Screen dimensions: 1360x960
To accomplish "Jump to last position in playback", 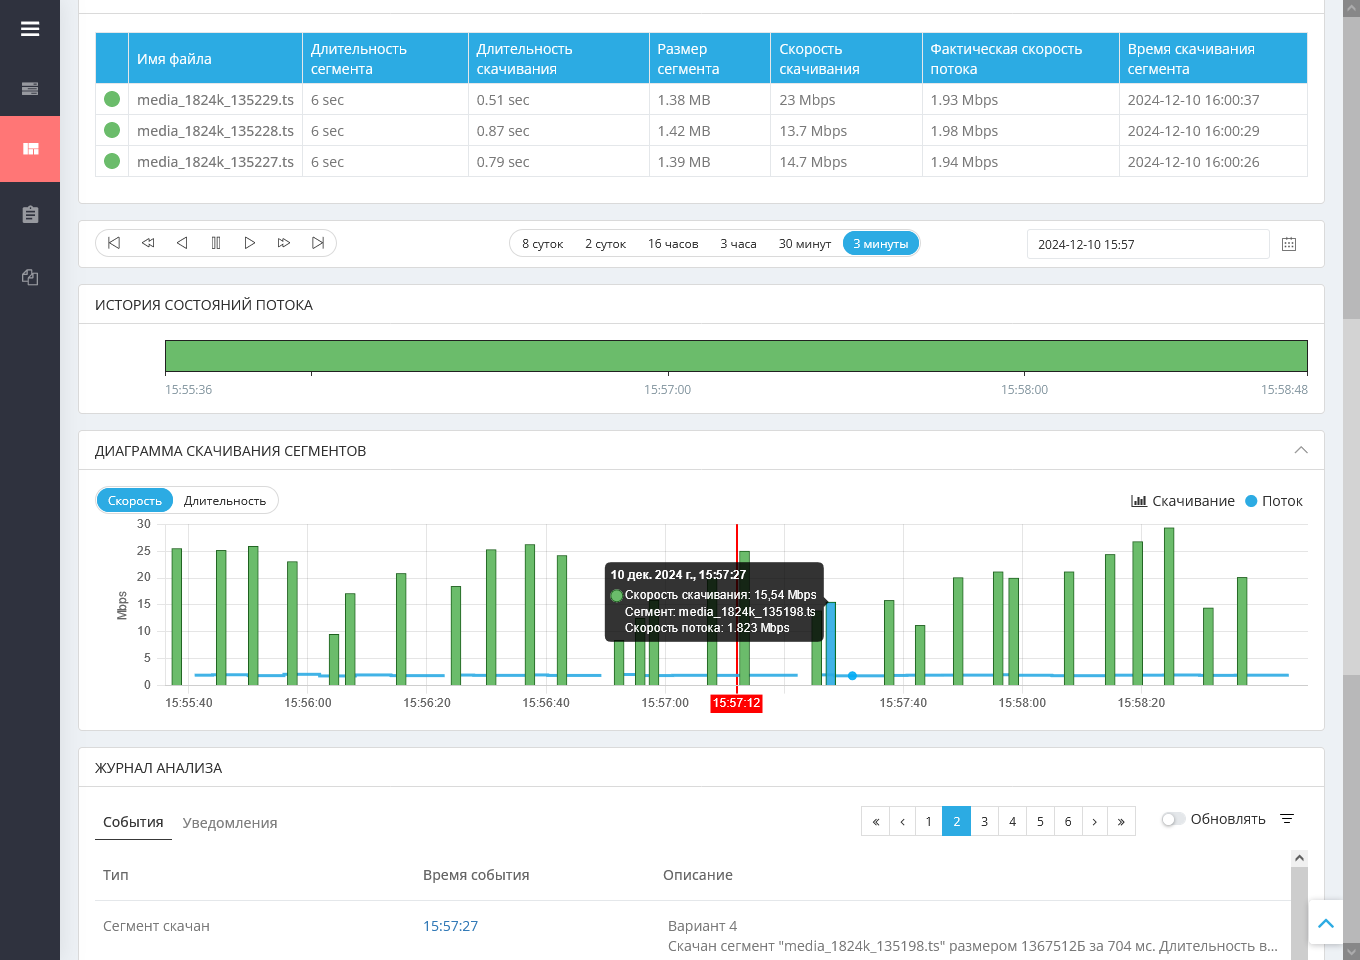I will [318, 243].
